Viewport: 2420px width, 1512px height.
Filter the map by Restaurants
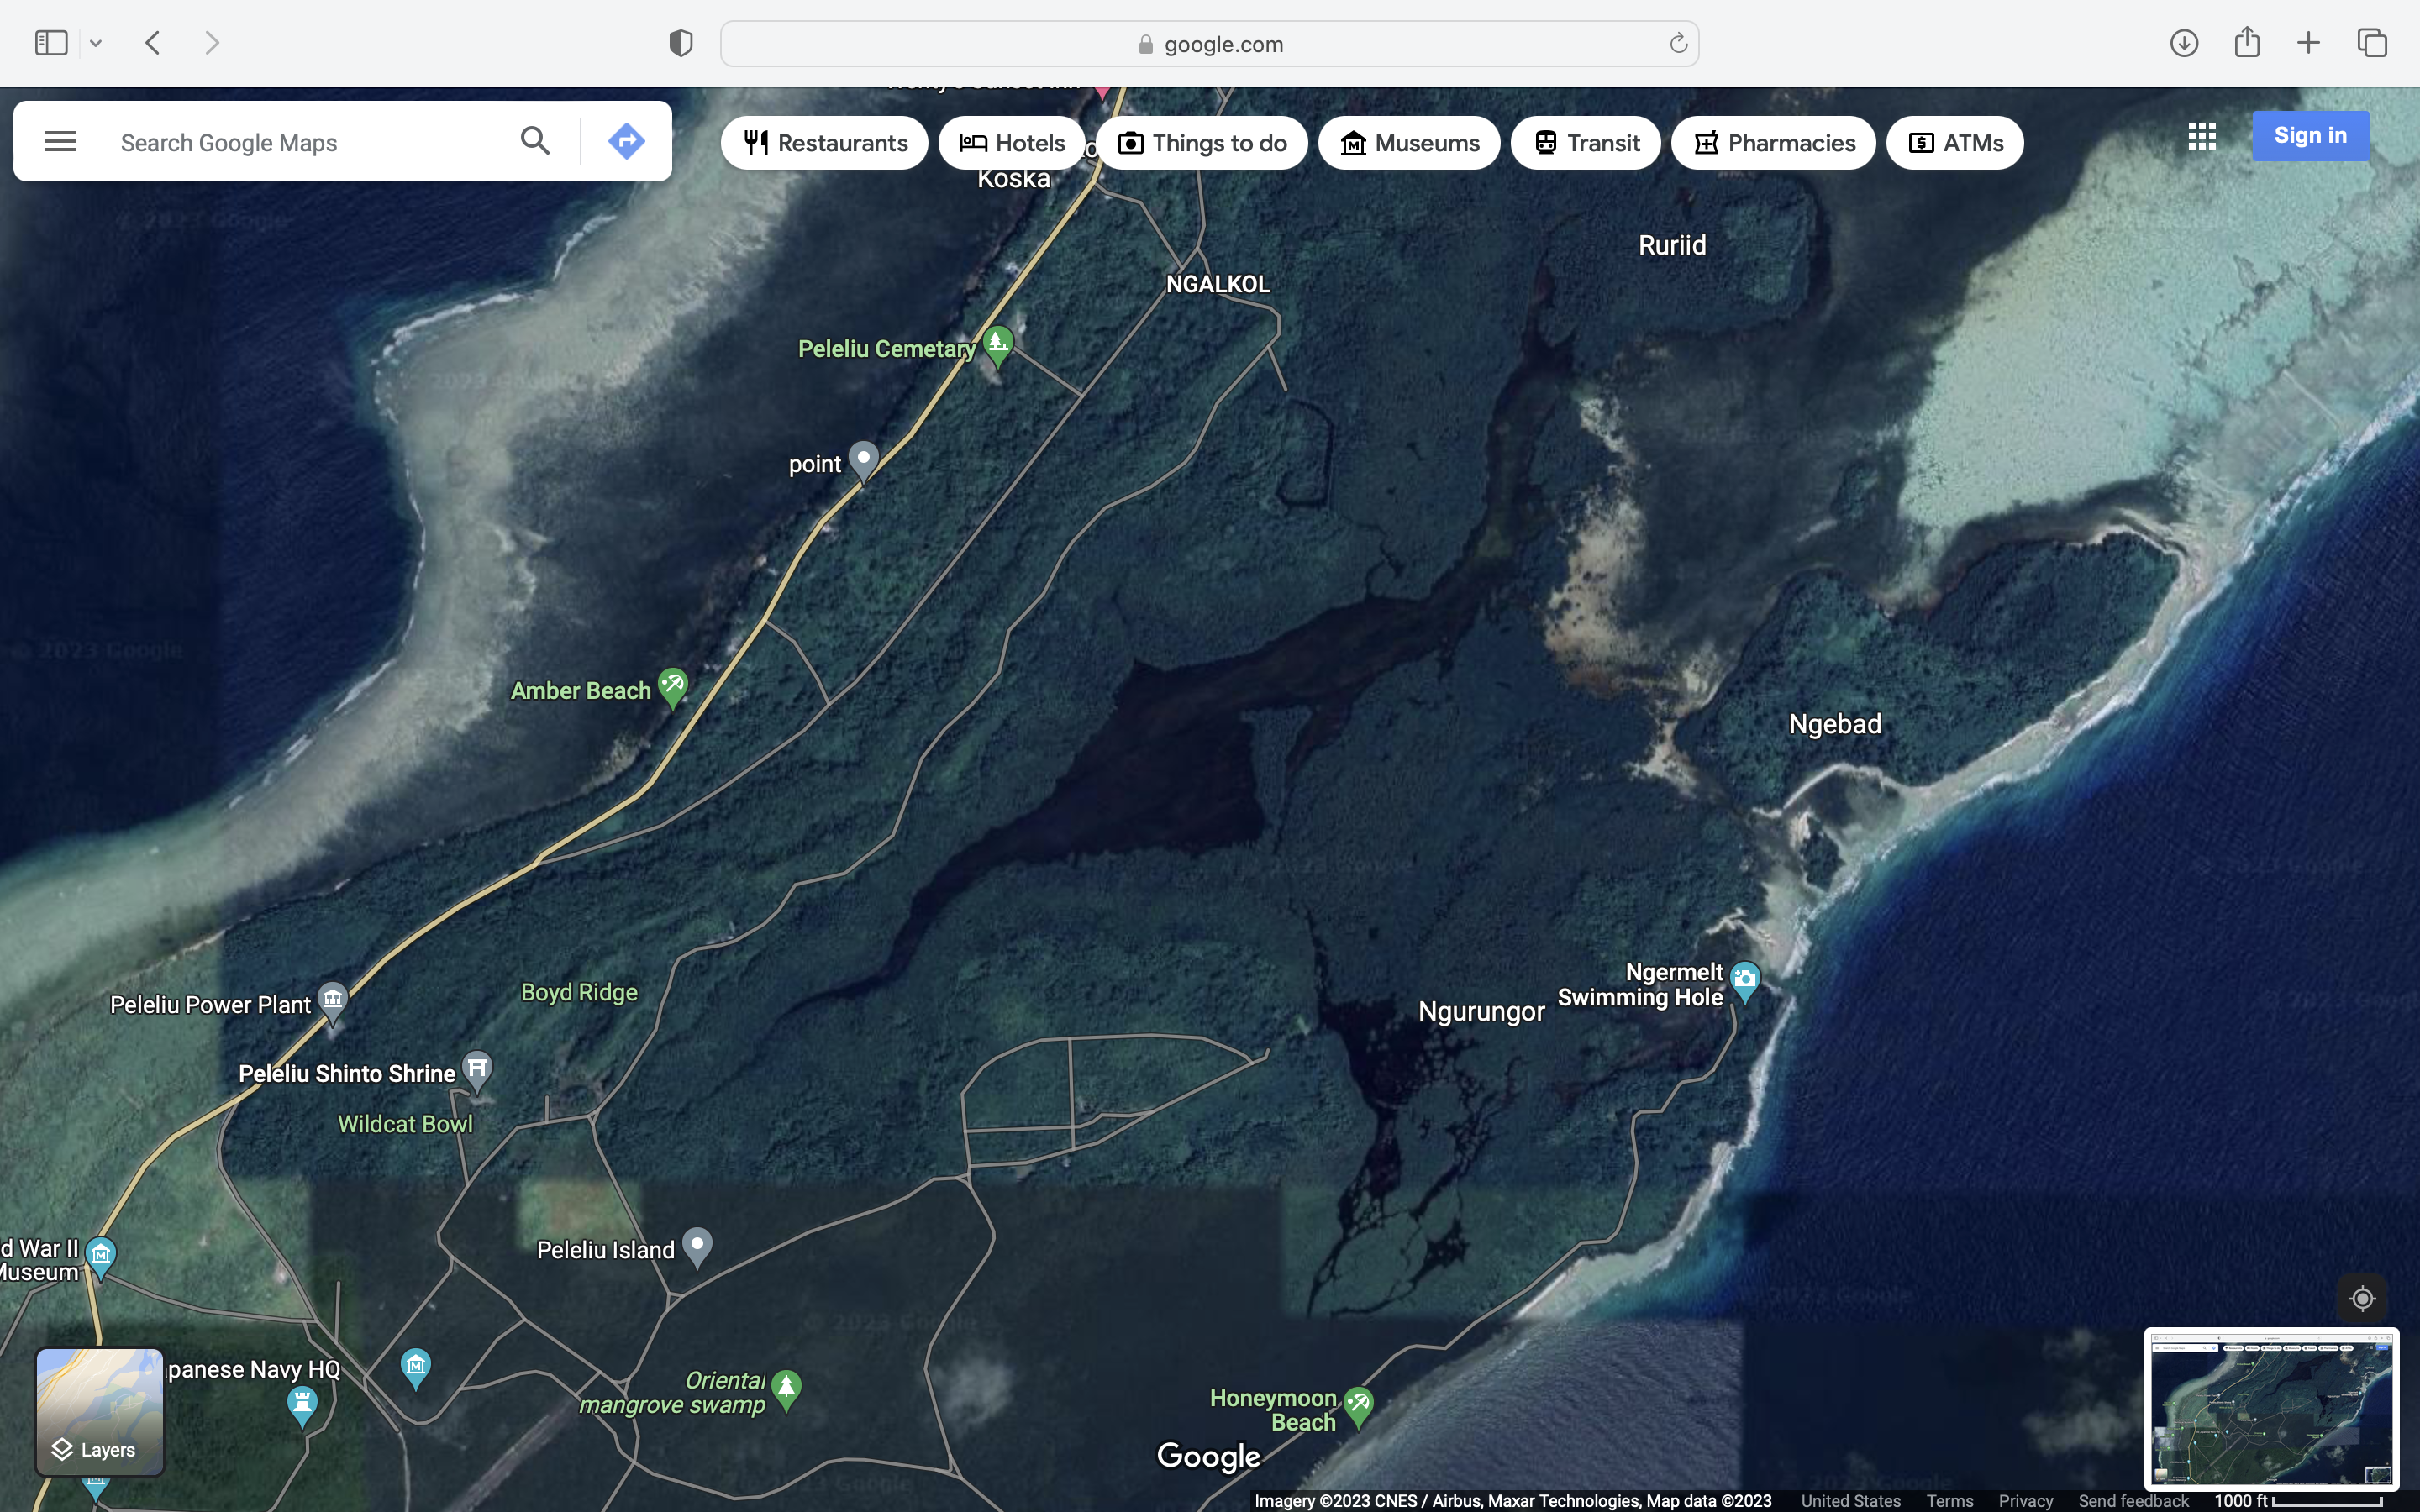click(x=824, y=143)
